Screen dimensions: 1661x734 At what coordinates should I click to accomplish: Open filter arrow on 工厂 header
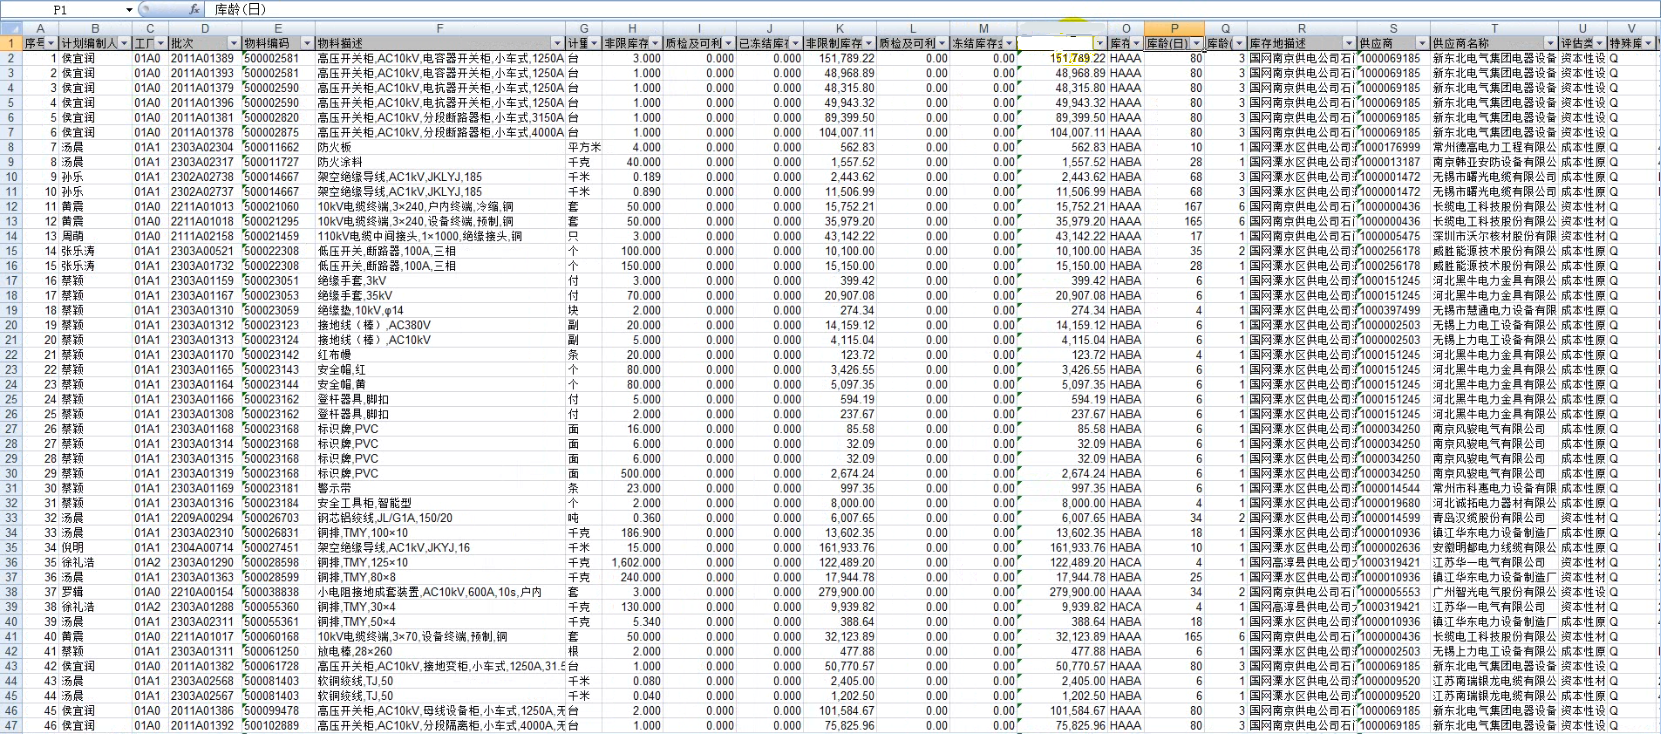[161, 43]
